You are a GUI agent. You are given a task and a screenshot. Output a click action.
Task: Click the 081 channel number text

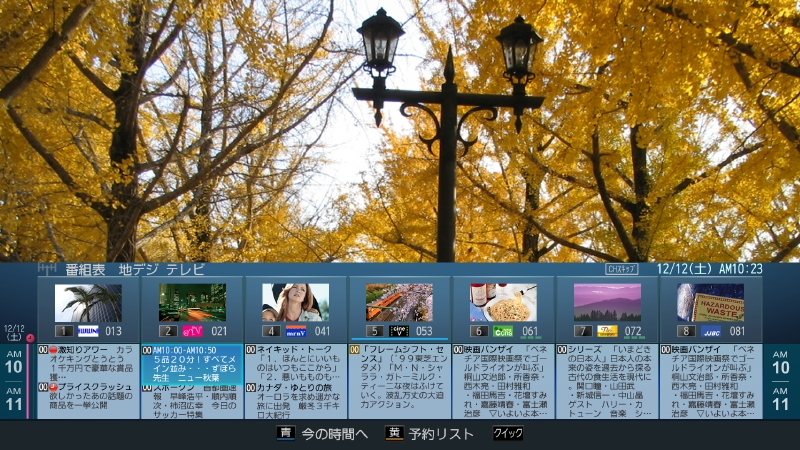(x=737, y=331)
